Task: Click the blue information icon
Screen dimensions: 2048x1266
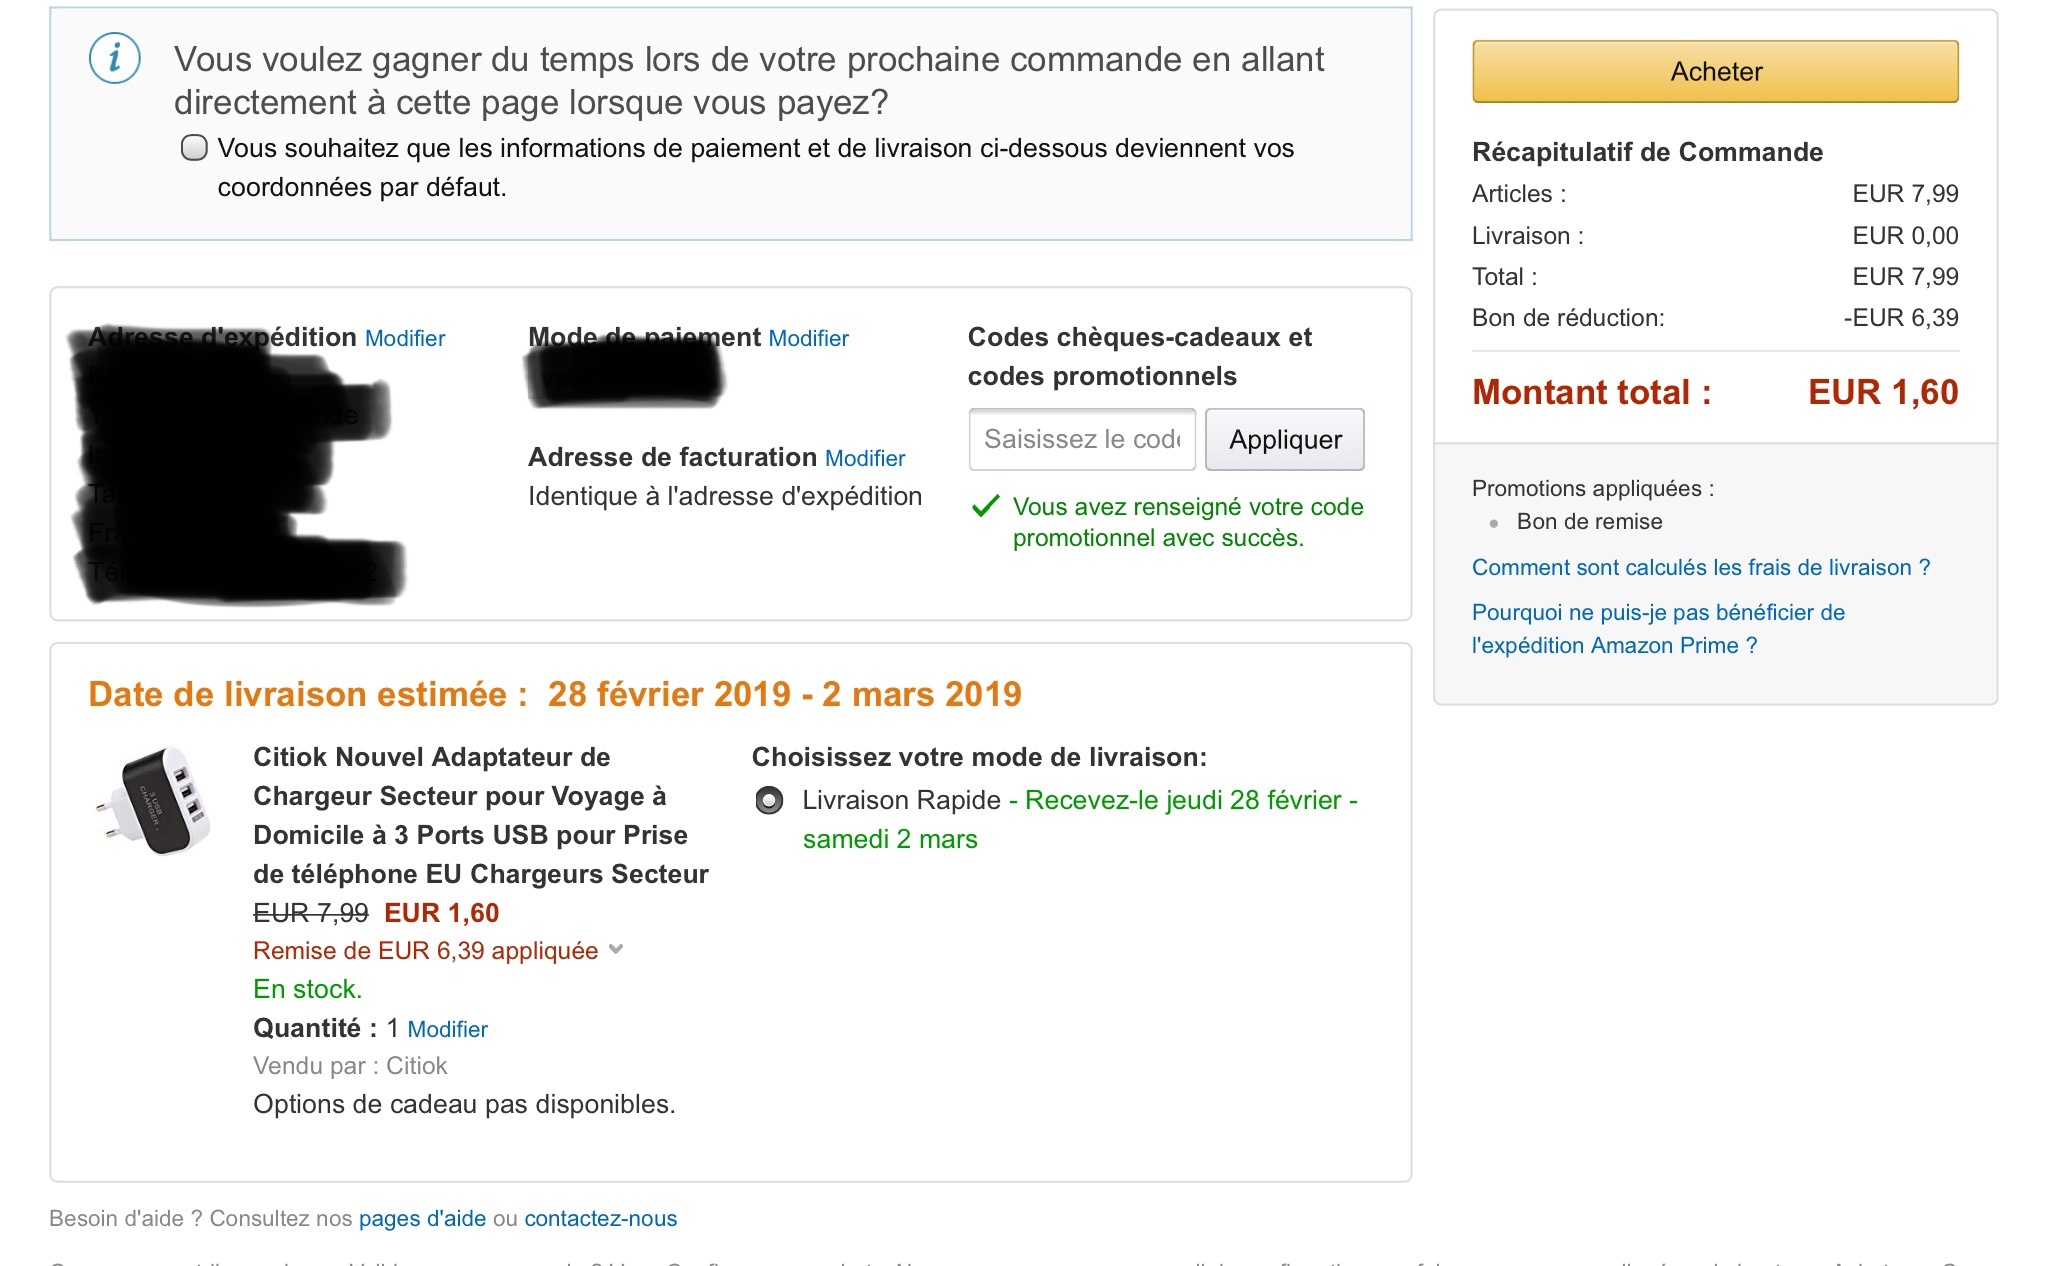Action: point(114,58)
